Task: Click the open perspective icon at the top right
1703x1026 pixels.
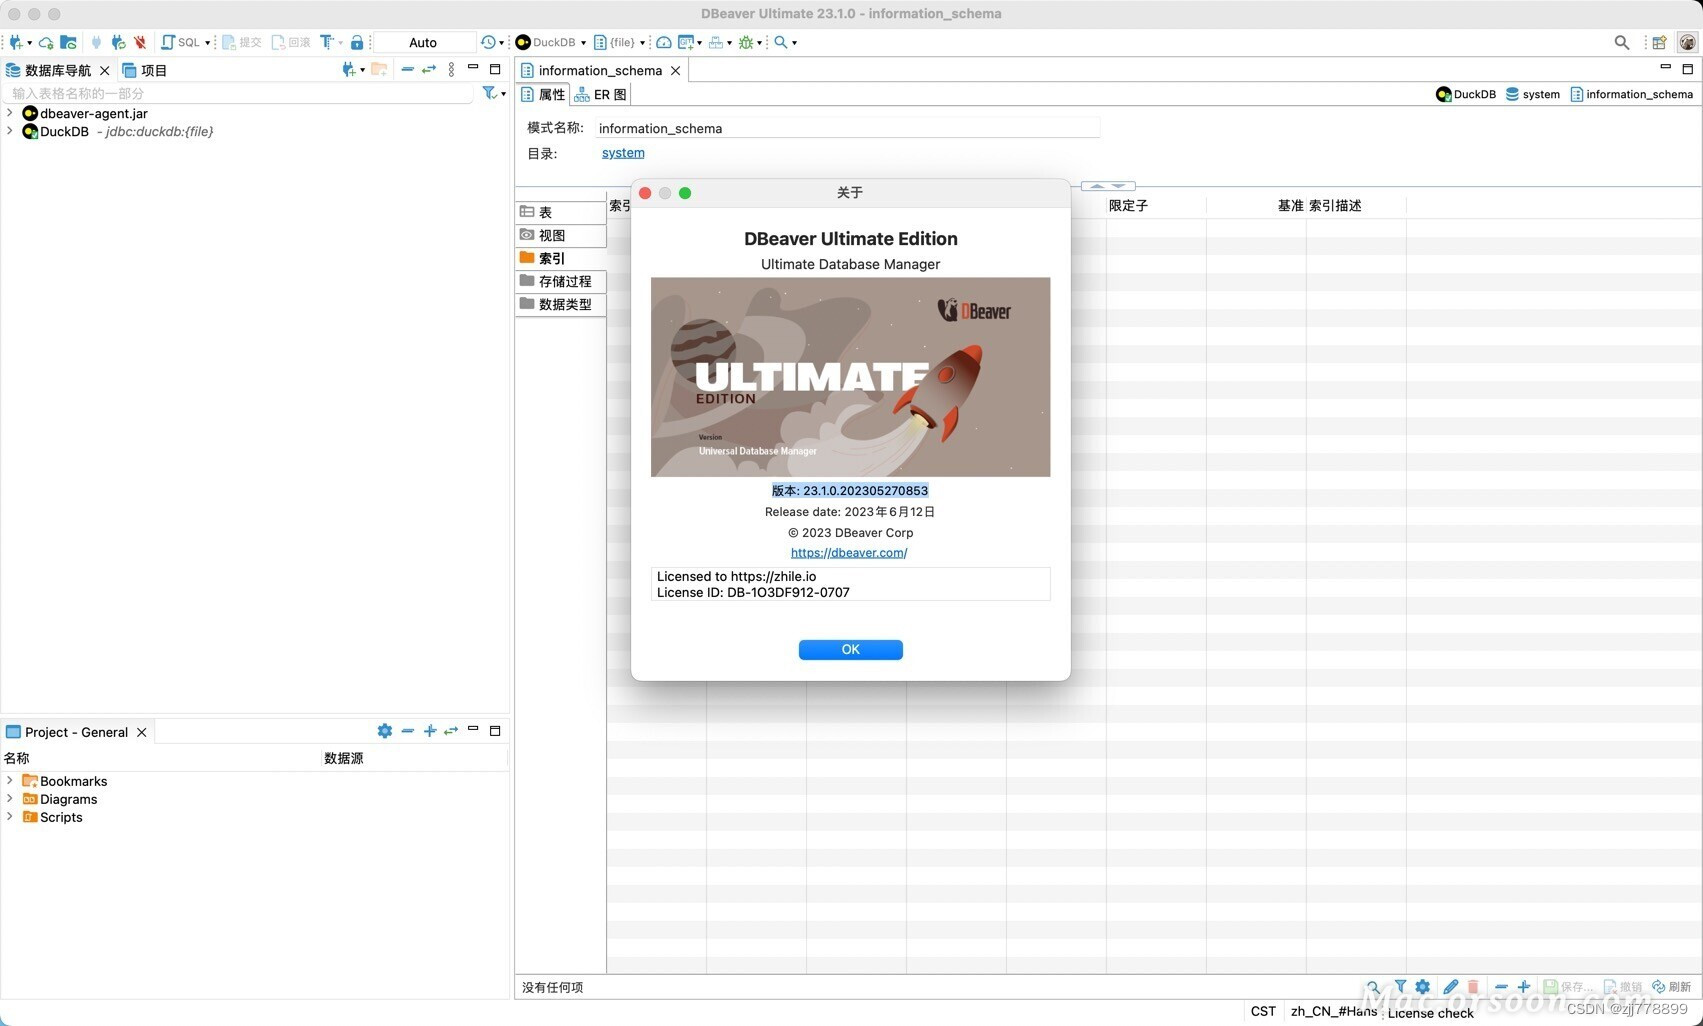Action: pos(1659,42)
